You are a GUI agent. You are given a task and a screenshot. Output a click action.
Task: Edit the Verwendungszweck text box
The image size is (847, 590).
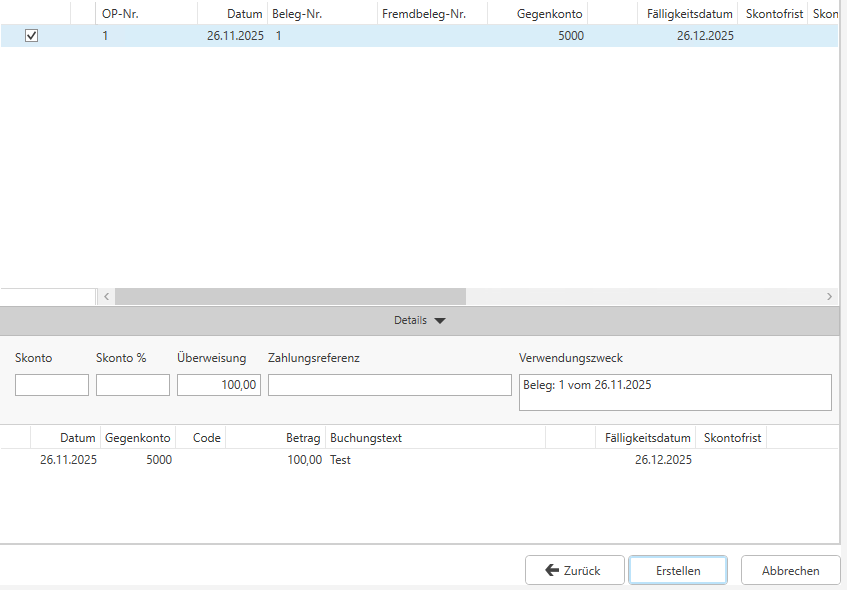point(675,392)
